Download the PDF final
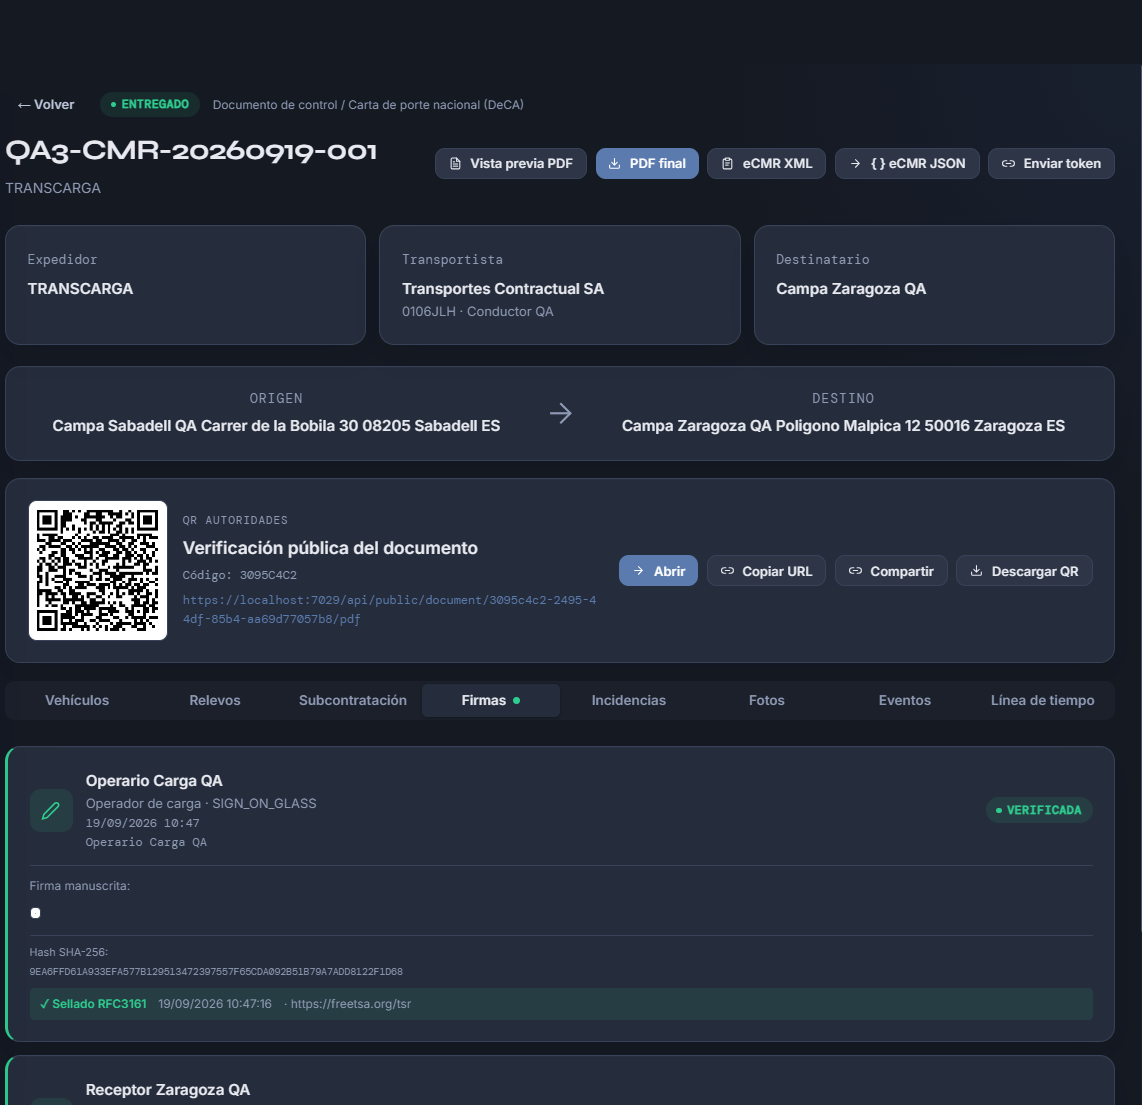The height and width of the screenshot is (1105, 1142). click(x=647, y=164)
